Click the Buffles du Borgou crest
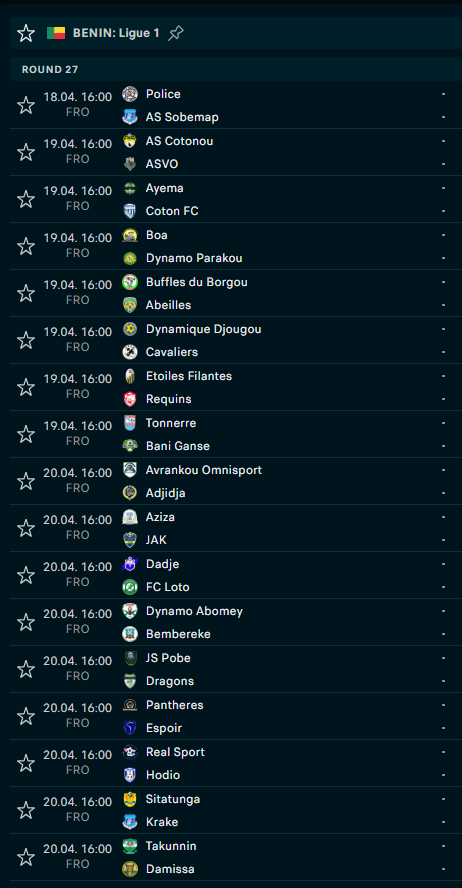The width and height of the screenshot is (462, 888). tap(130, 282)
